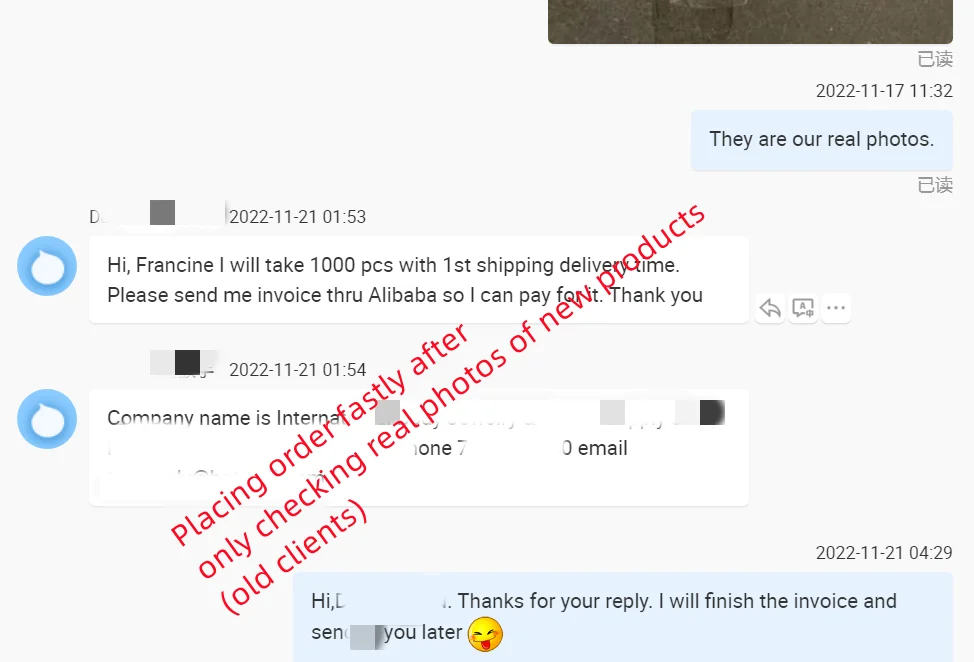Select the "Company name is Internat" message bubble

click(x=419, y=447)
